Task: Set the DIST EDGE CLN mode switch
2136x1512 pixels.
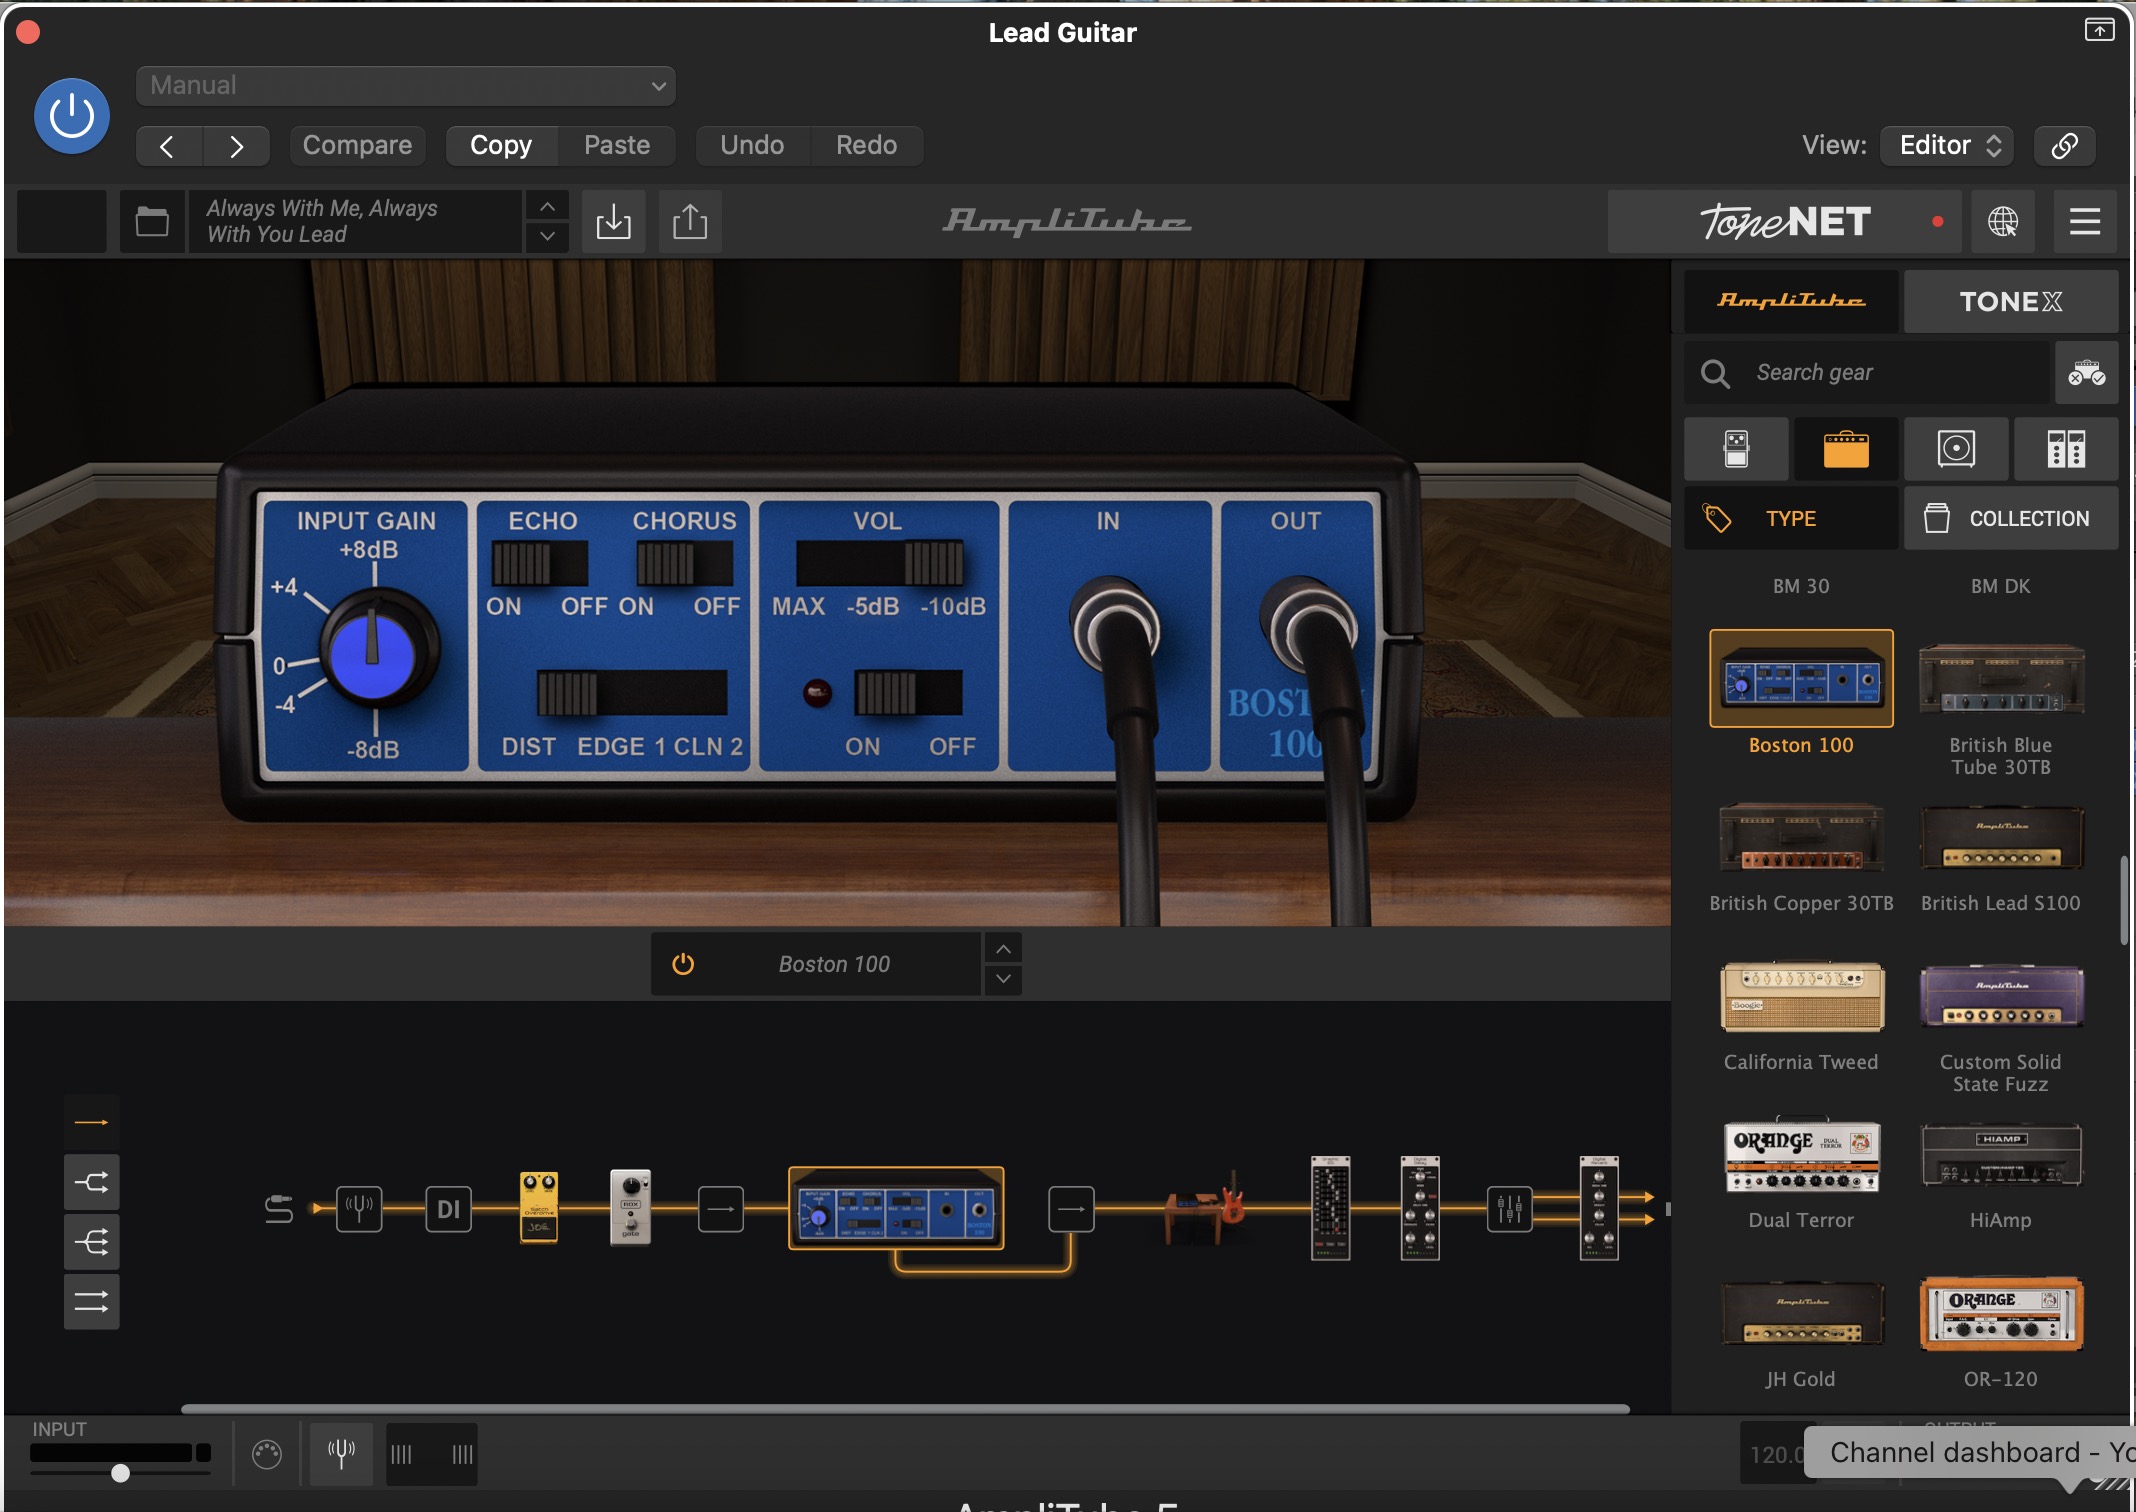Action: (631, 693)
